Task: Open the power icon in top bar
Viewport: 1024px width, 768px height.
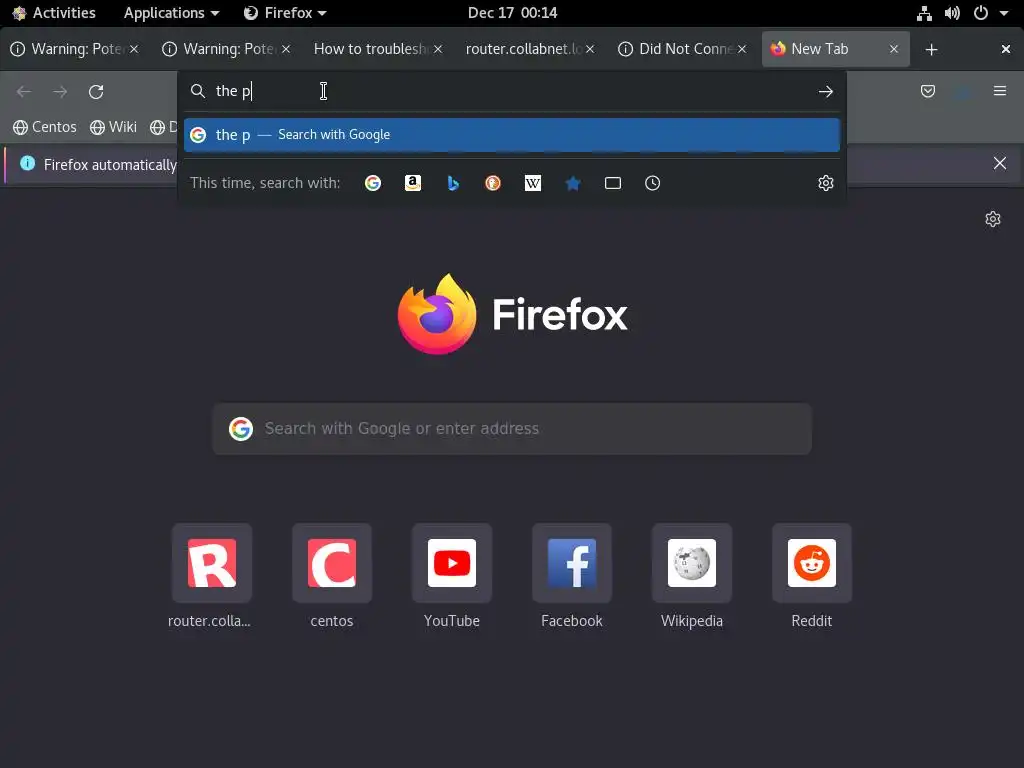Action: [981, 13]
